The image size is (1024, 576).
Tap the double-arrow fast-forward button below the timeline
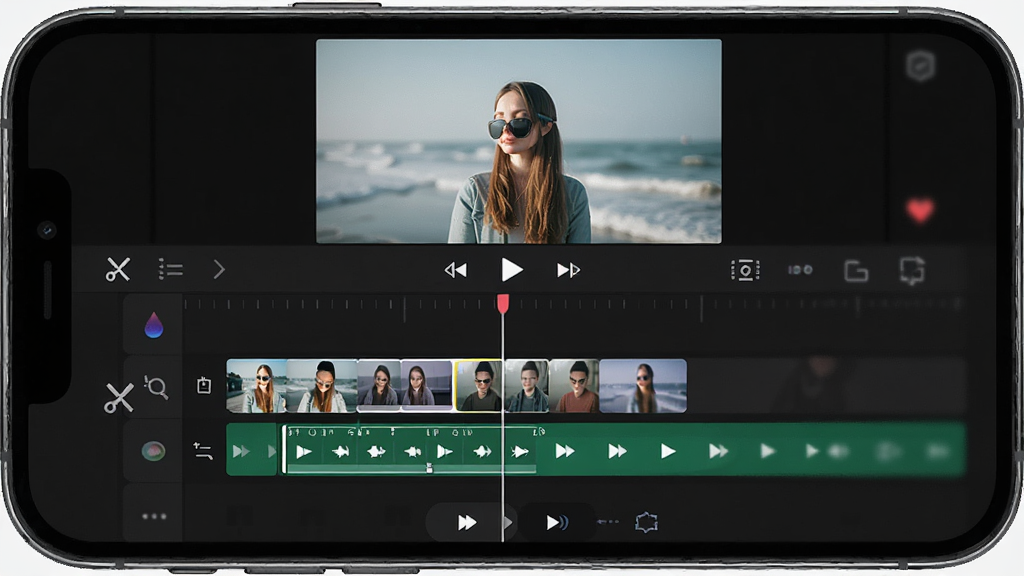pos(466,522)
